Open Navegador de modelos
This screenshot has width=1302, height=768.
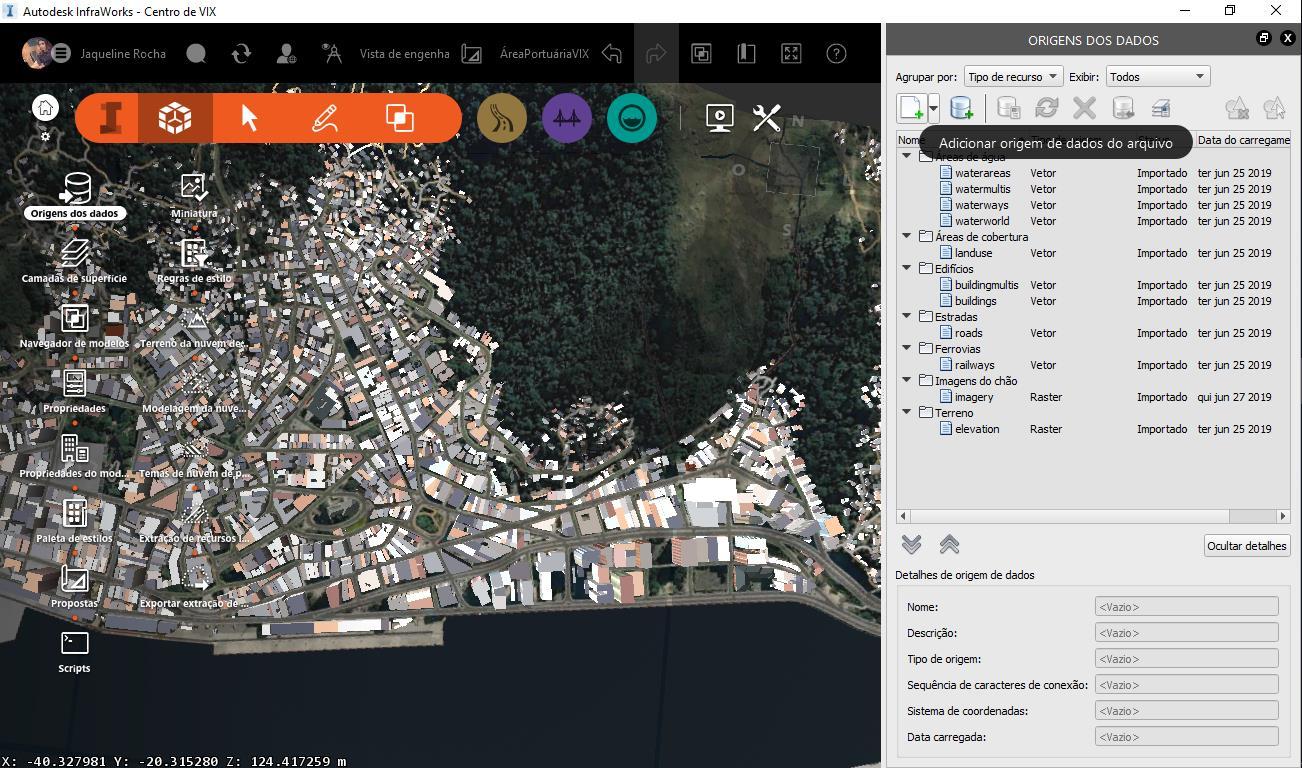pos(75,317)
